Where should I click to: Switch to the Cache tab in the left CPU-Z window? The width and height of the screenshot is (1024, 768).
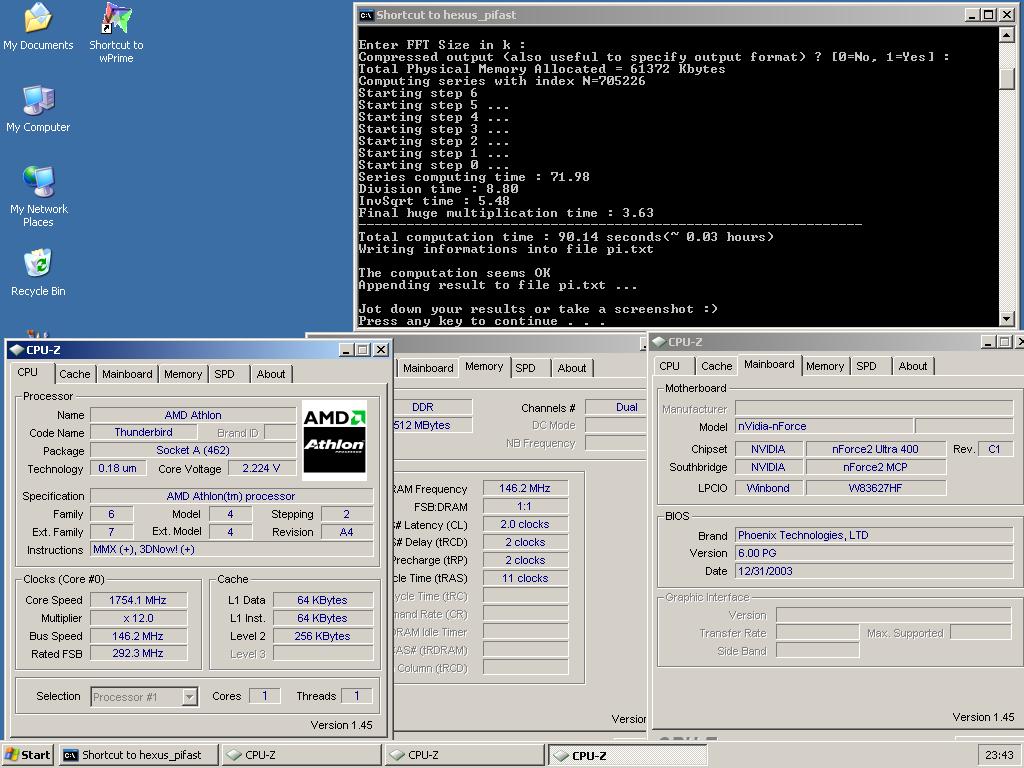pyautogui.click(x=74, y=374)
